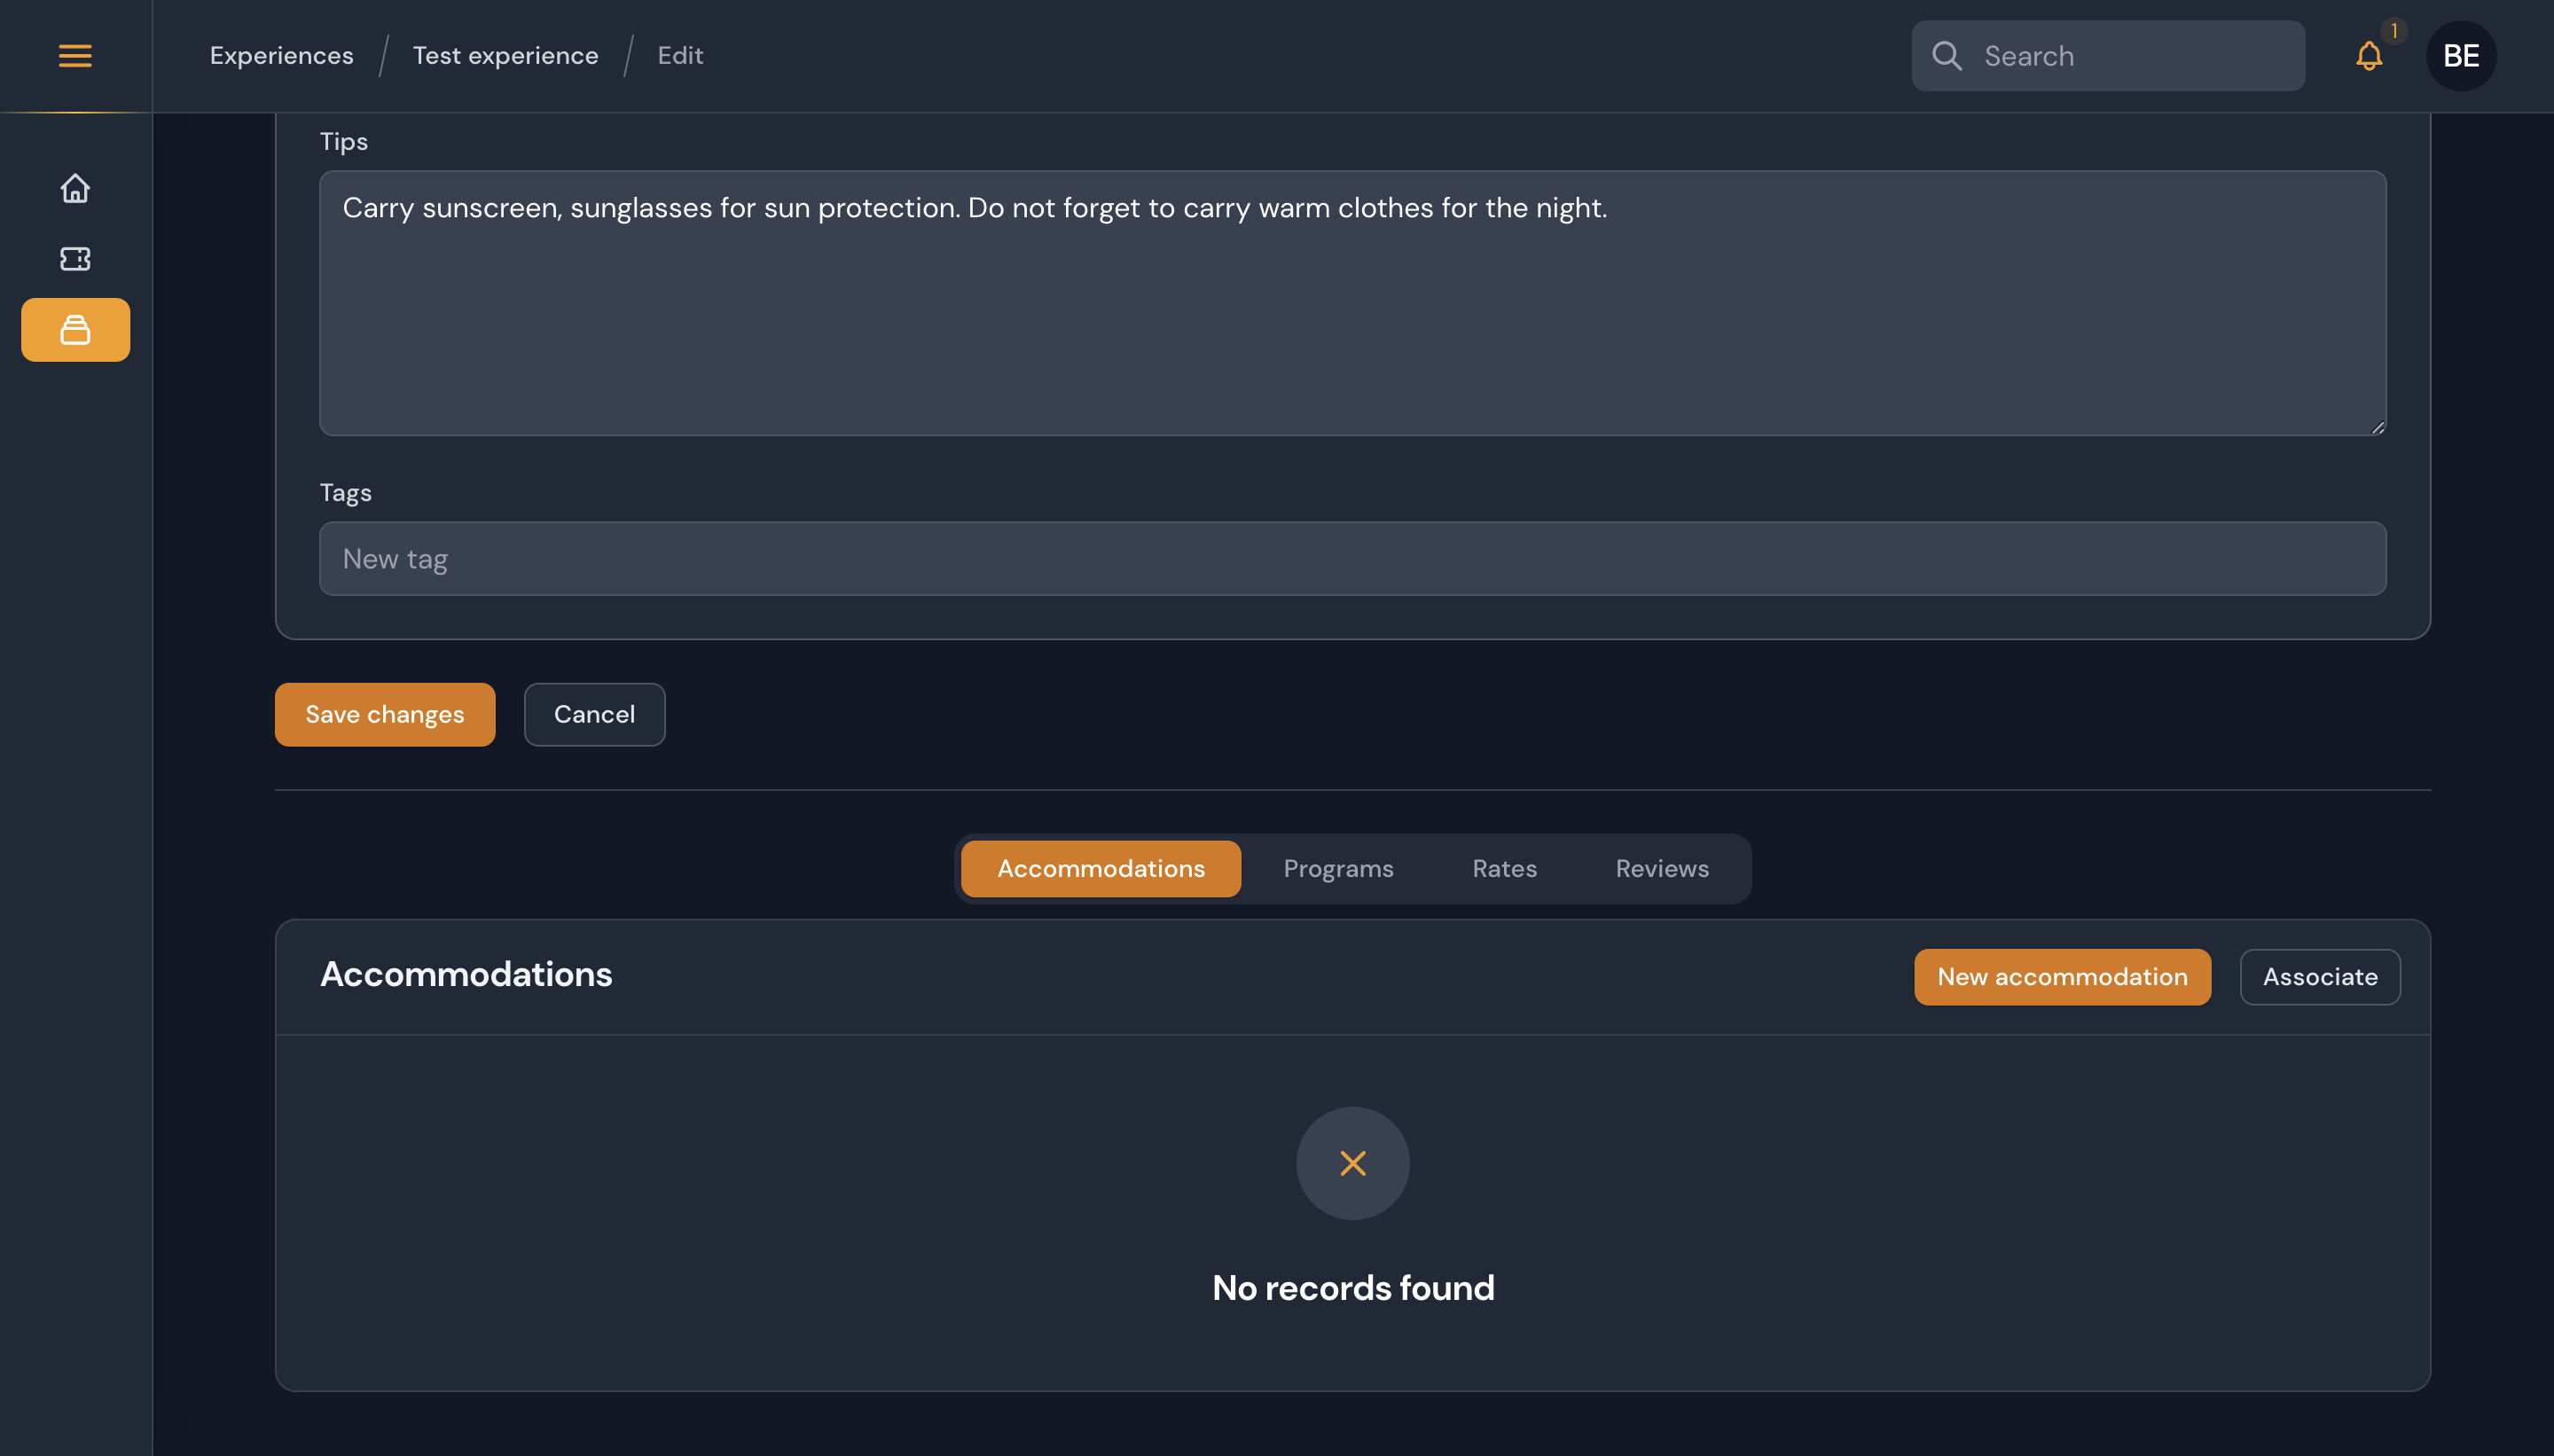
Task: Open notifications bell icon
Action: point(2368,56)
